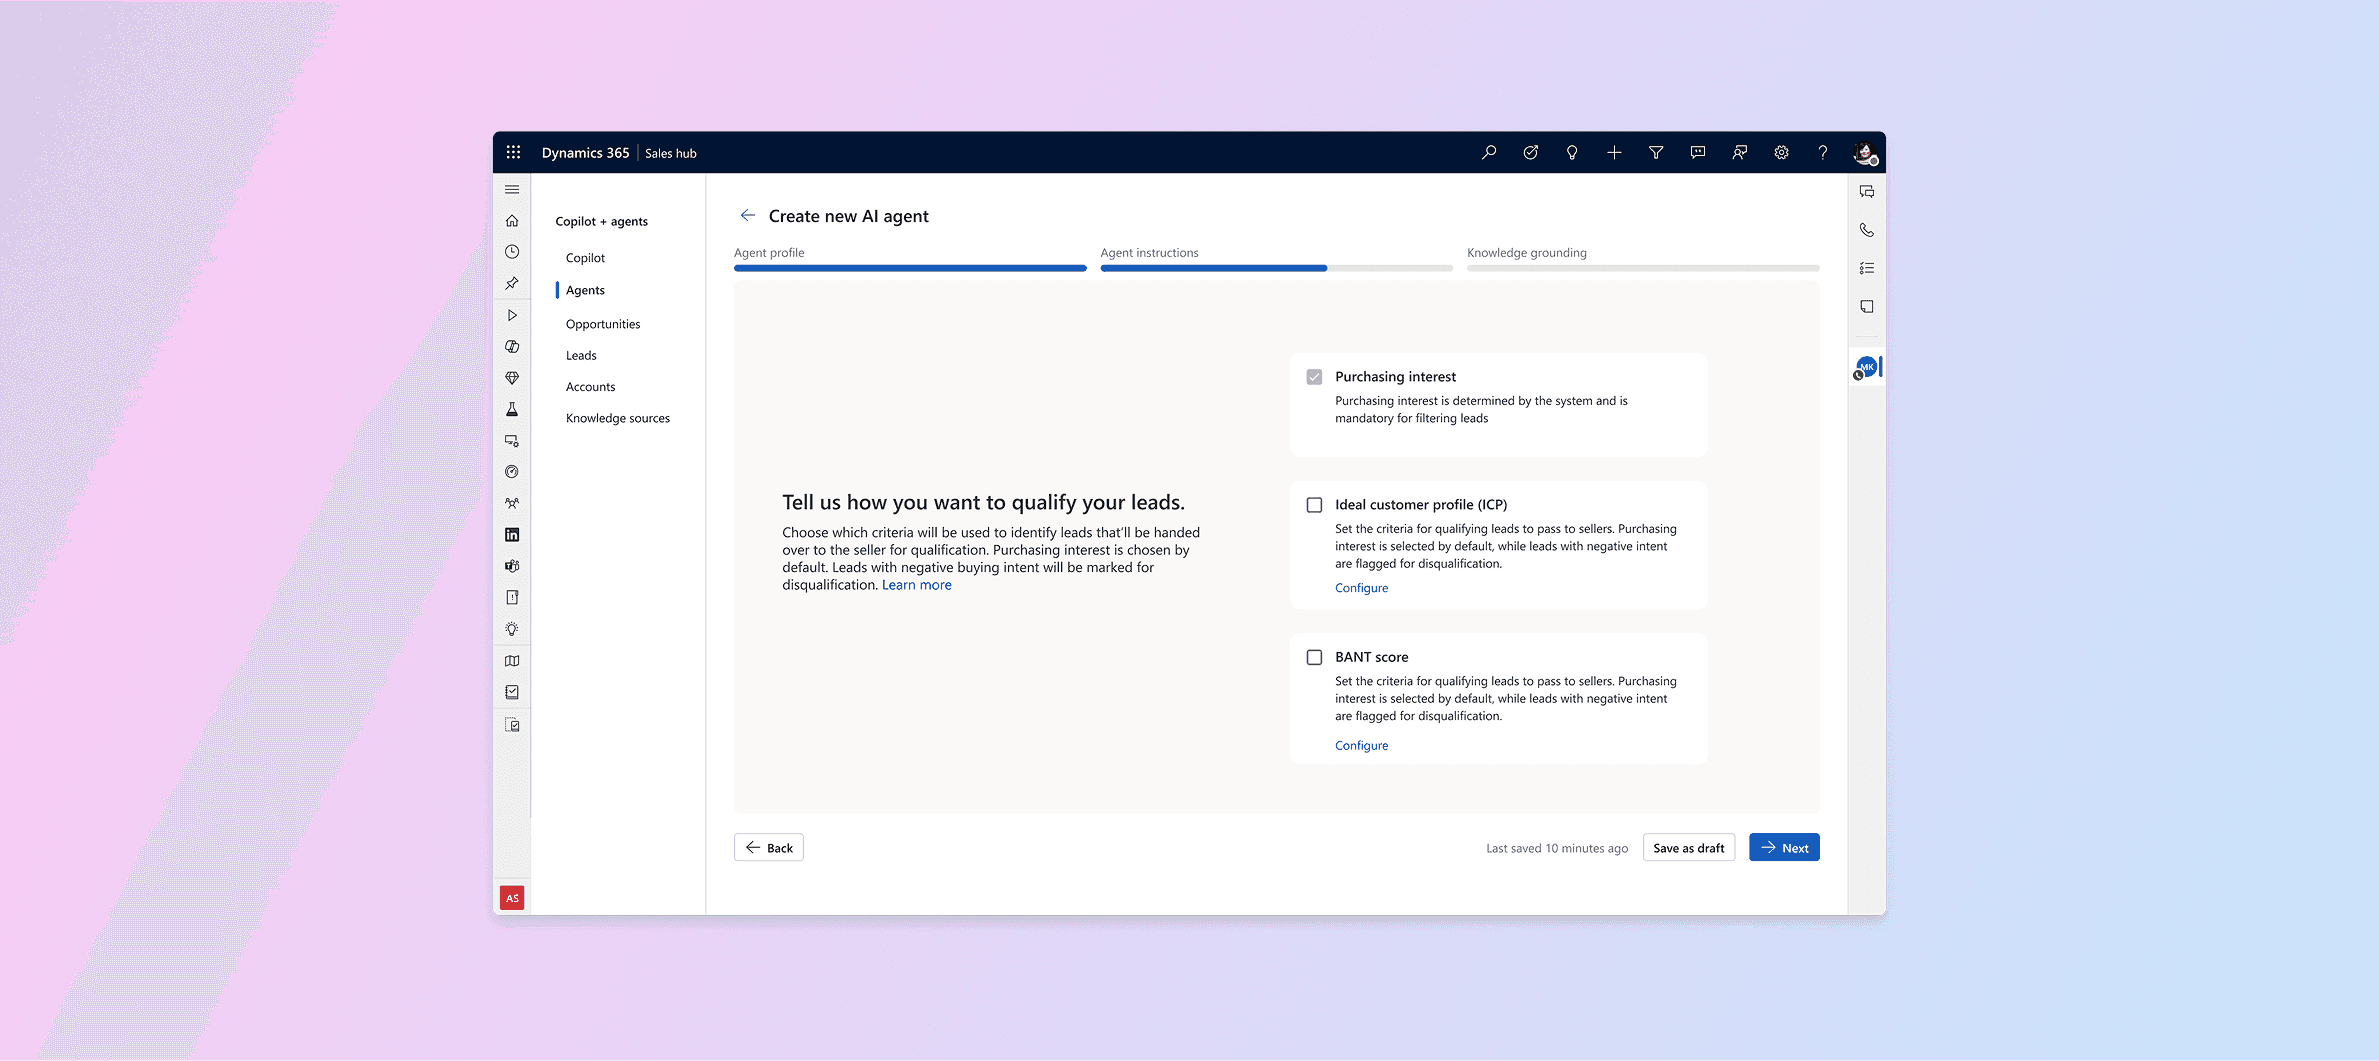The height and width of the screenshot is (1061, 2379).
Task: Click the phone call icon in right rail
Action: (1866, 230)
